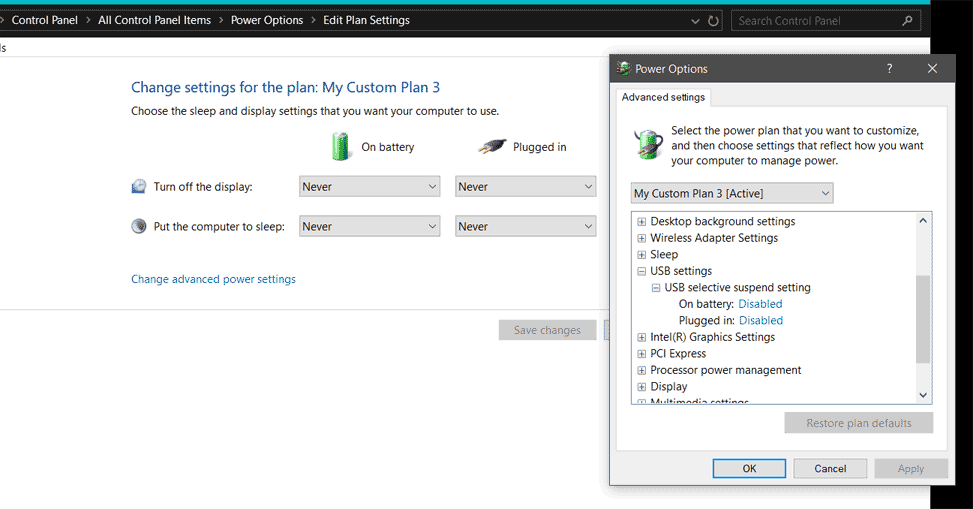Collapse the USB settings tree node

click(x=642, y=271)
